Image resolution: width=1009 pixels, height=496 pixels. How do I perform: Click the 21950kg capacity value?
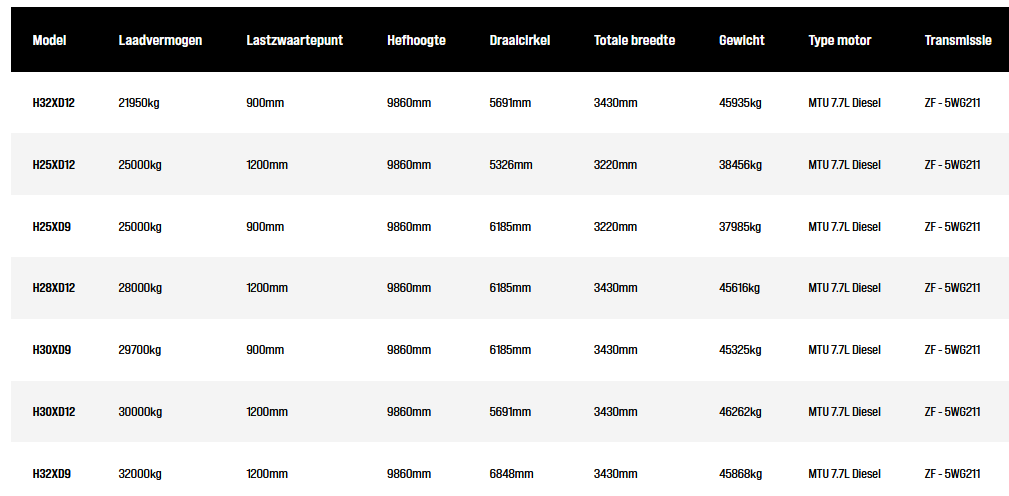tap(139, 103)
